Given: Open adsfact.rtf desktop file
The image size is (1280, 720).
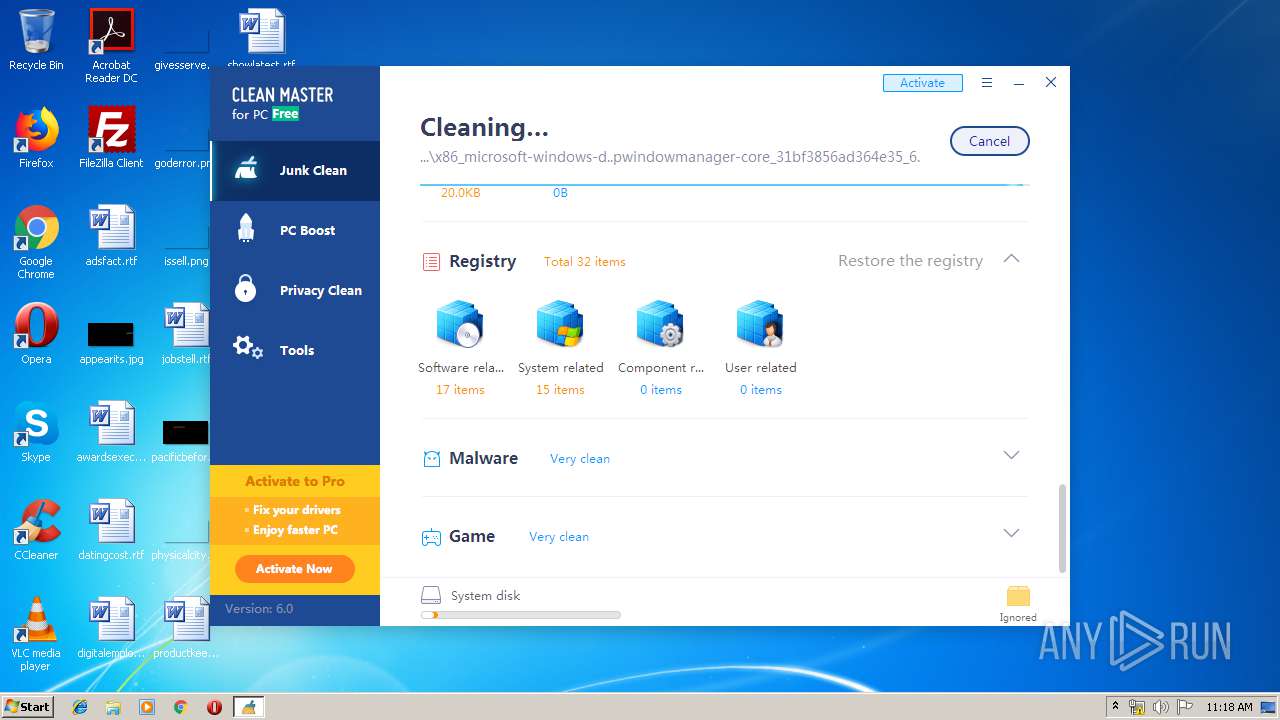Looking at the screenshot, I should (111, 236).
